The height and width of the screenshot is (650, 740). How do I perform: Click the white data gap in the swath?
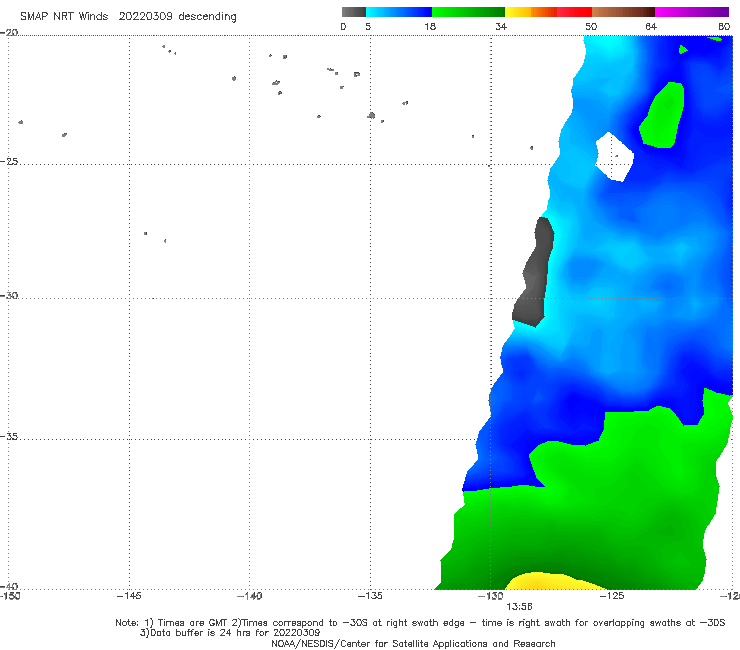pos(614,157)
